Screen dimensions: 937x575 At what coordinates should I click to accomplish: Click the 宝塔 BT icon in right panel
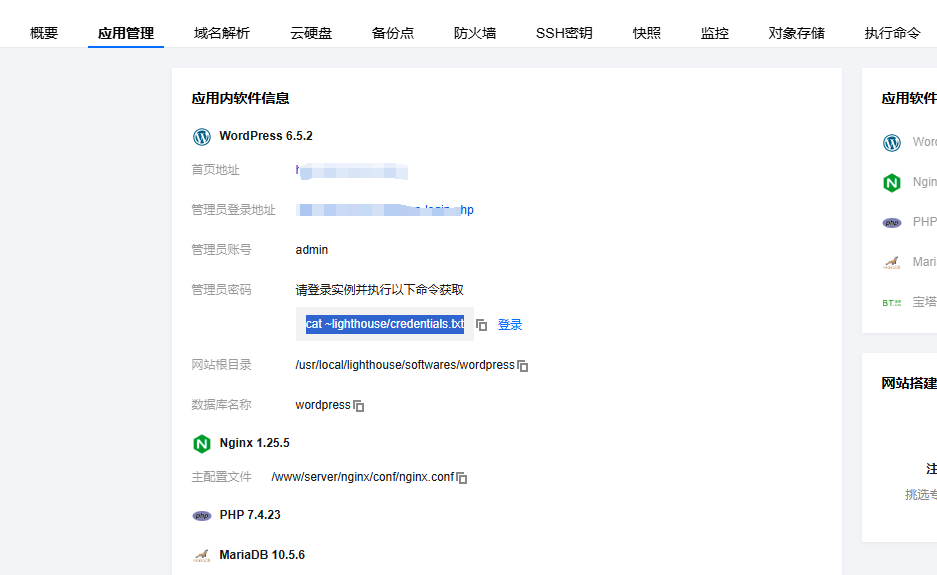(892, 303)
